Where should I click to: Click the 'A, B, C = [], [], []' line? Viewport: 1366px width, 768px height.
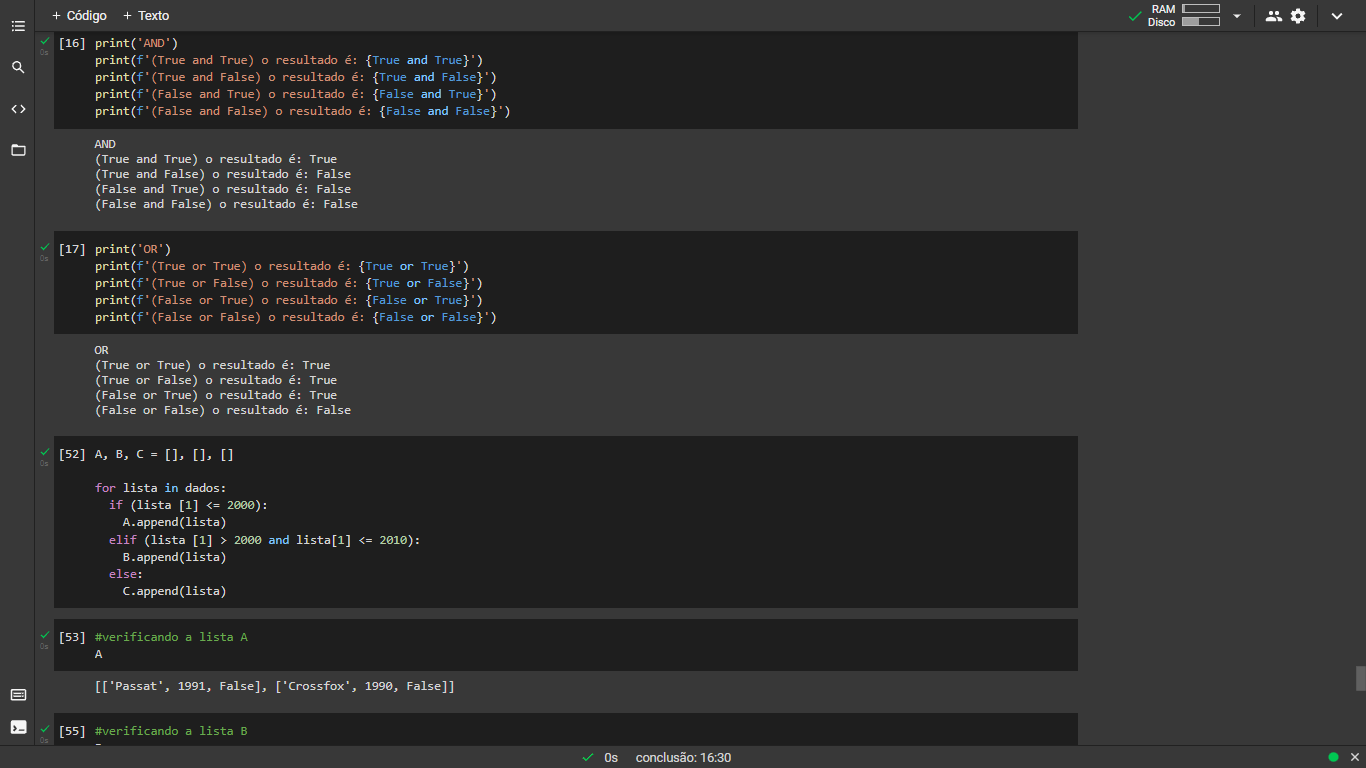click(x=165, y=454)
